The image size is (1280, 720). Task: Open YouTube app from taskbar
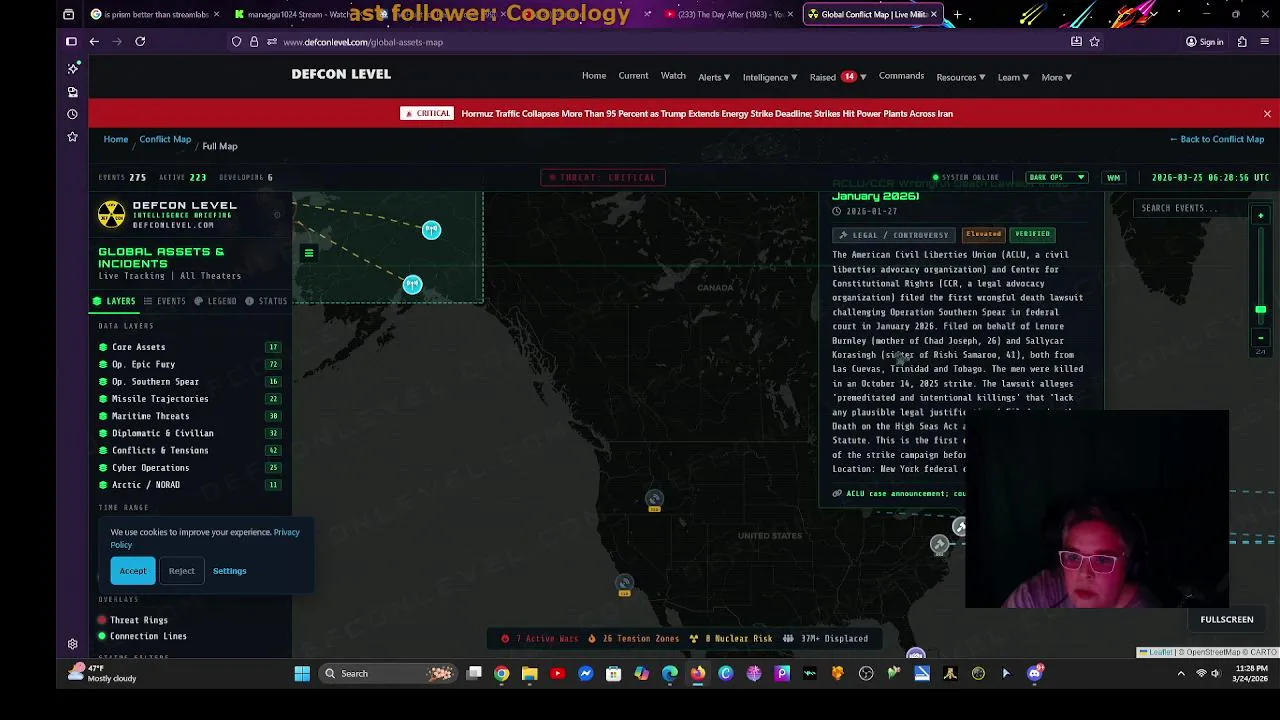click(558, 674)
